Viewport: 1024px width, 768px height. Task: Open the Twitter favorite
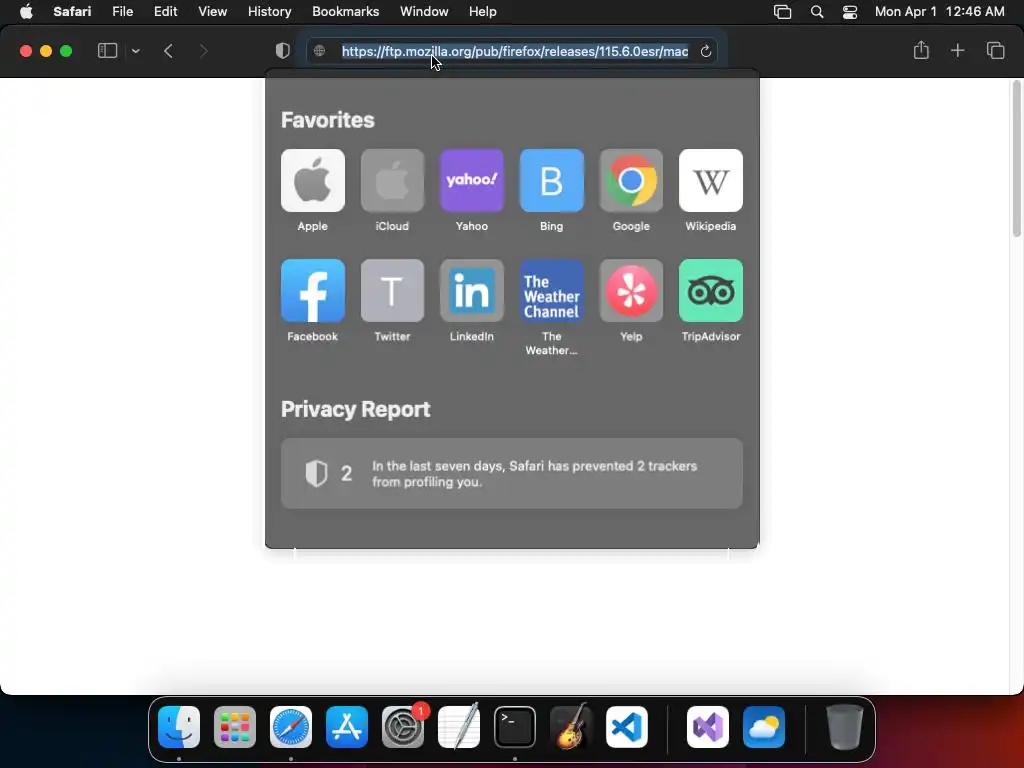(392, 291)
